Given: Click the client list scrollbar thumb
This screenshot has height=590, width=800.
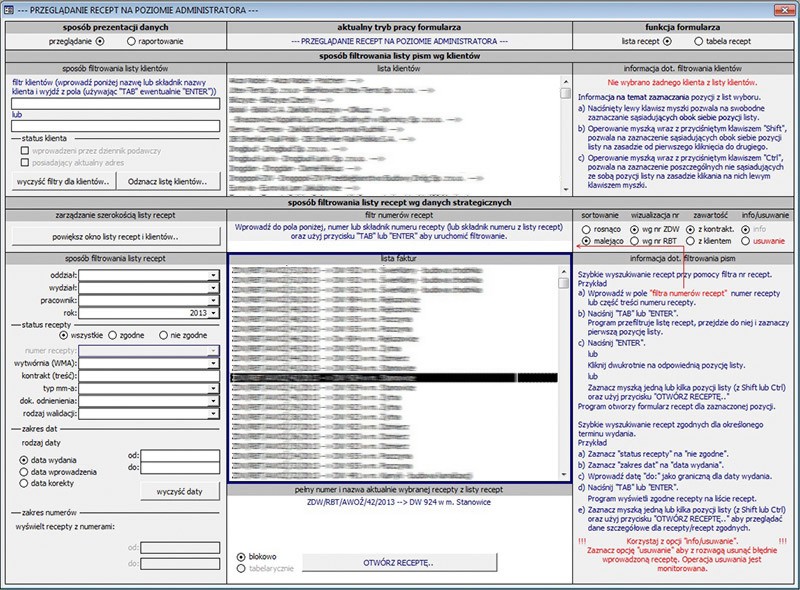Looking at the screenshot, I should (565, 93).
